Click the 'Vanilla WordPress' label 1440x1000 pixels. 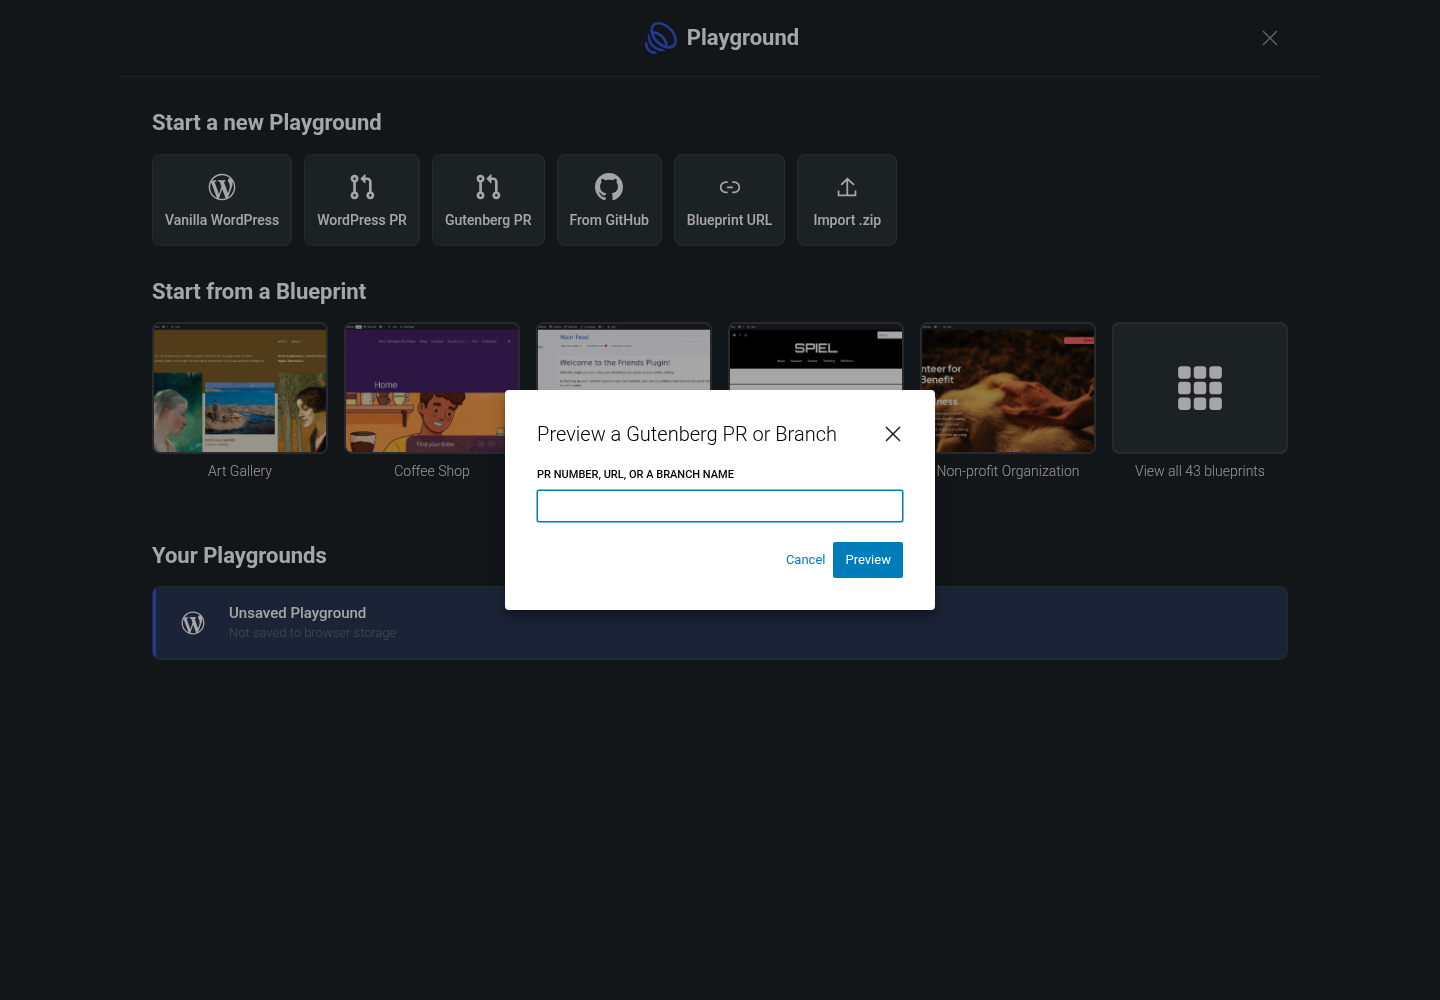click(x=222, y=220)
